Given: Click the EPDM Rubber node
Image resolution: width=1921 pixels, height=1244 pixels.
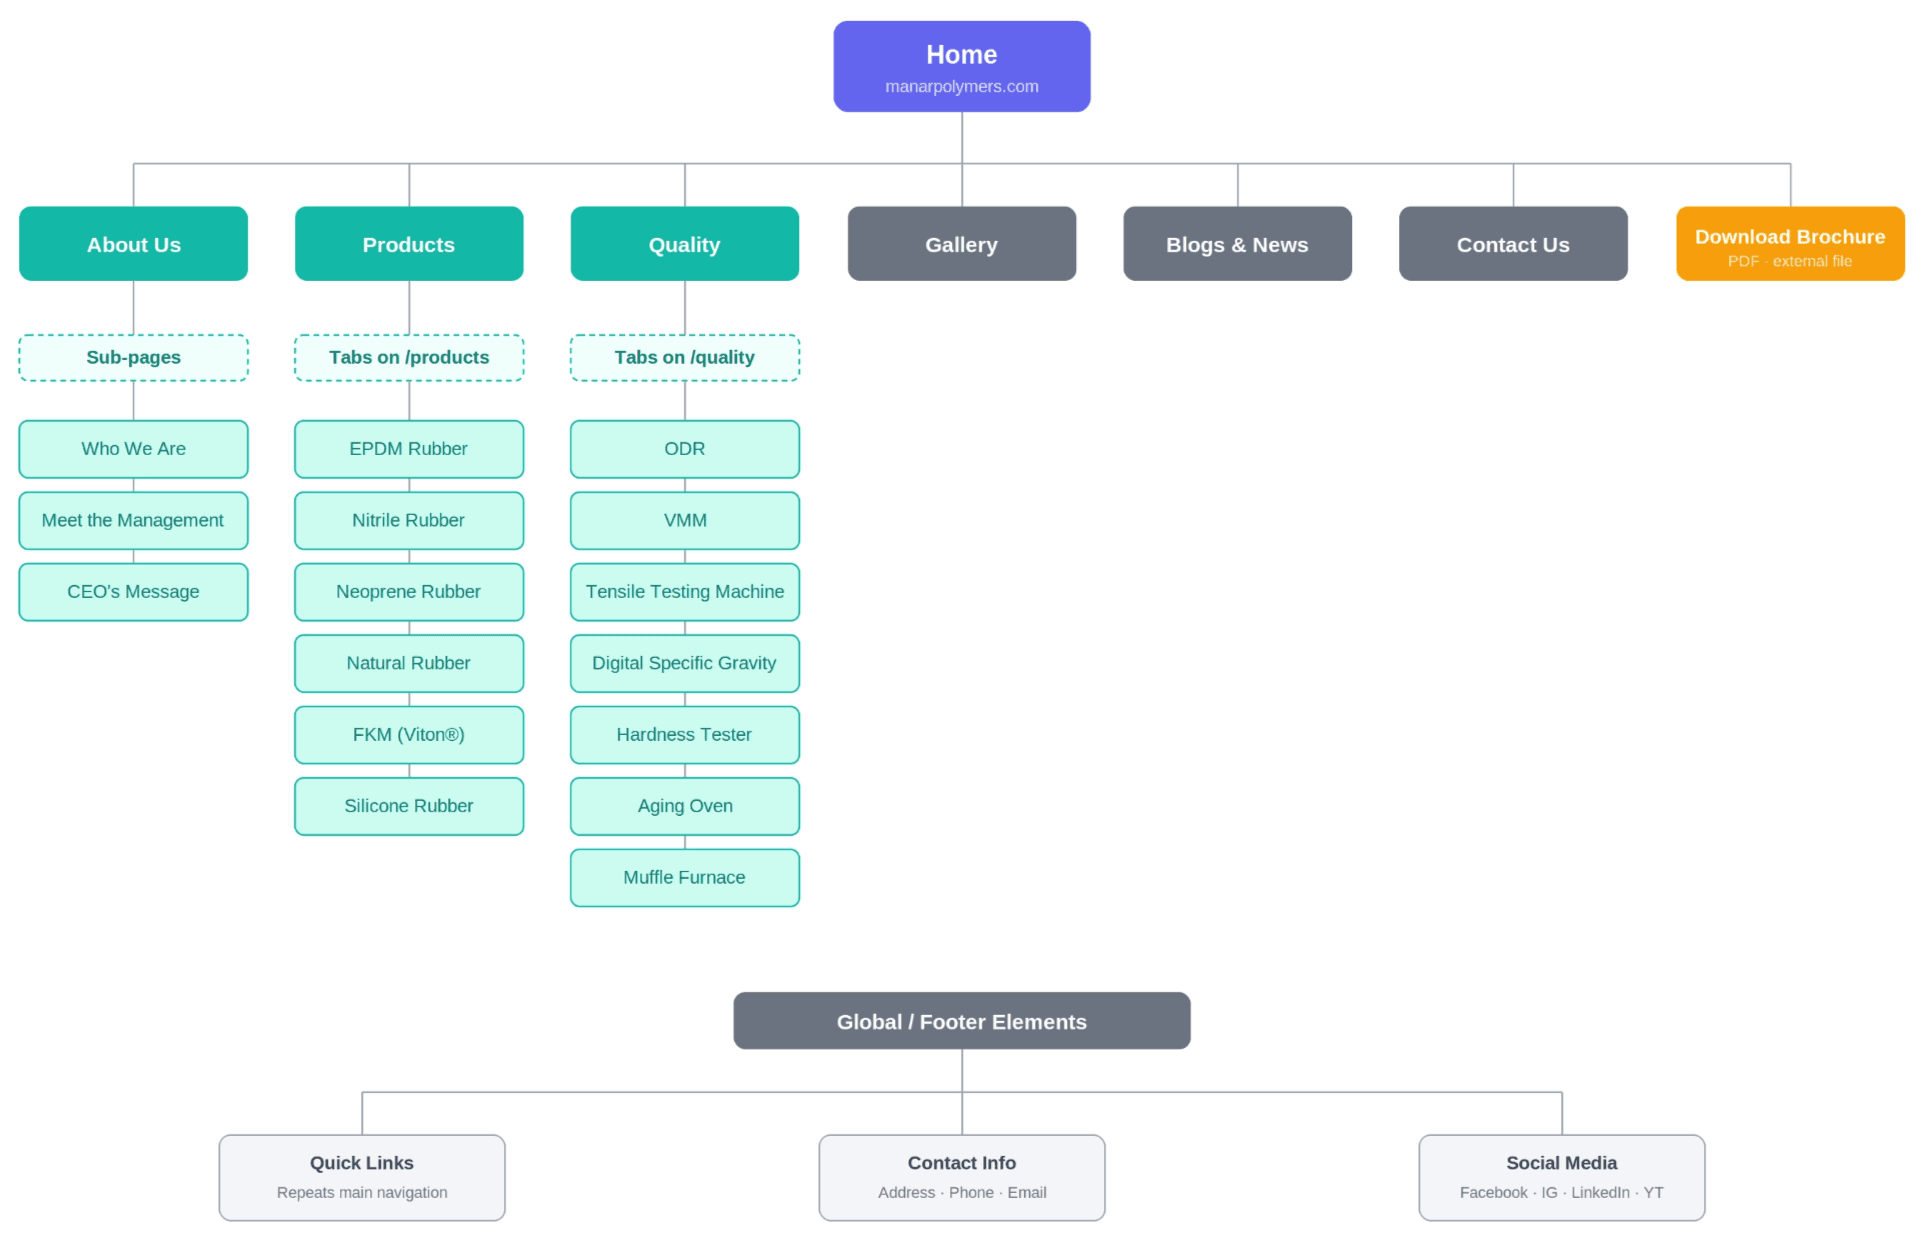Looking at the screenshot, I should 409,449.
